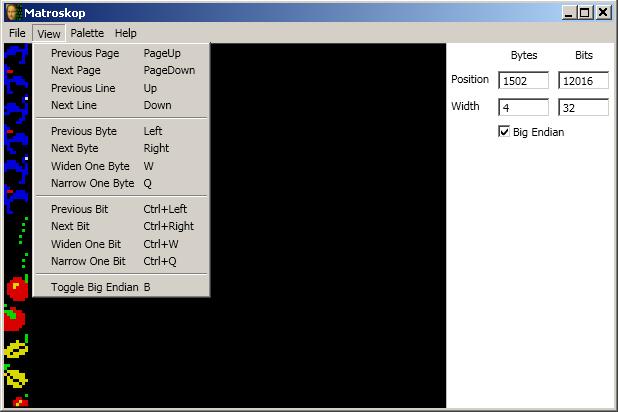Choose Previous Page from View menu
The height and width of the screenshot is (412, 618).
122,53
